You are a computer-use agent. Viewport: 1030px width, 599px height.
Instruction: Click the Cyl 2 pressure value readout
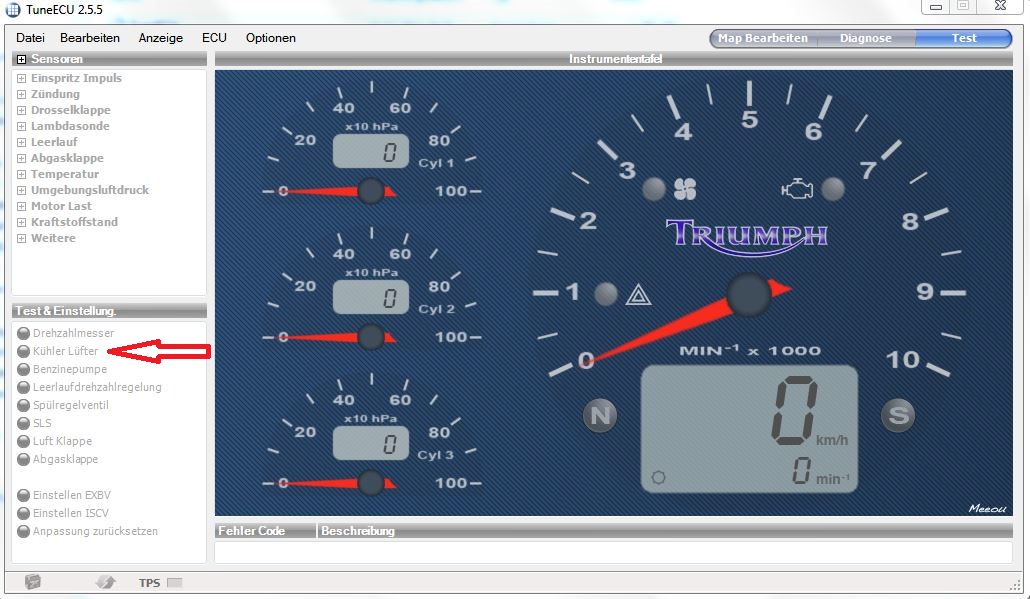click(x=371, y=297)
